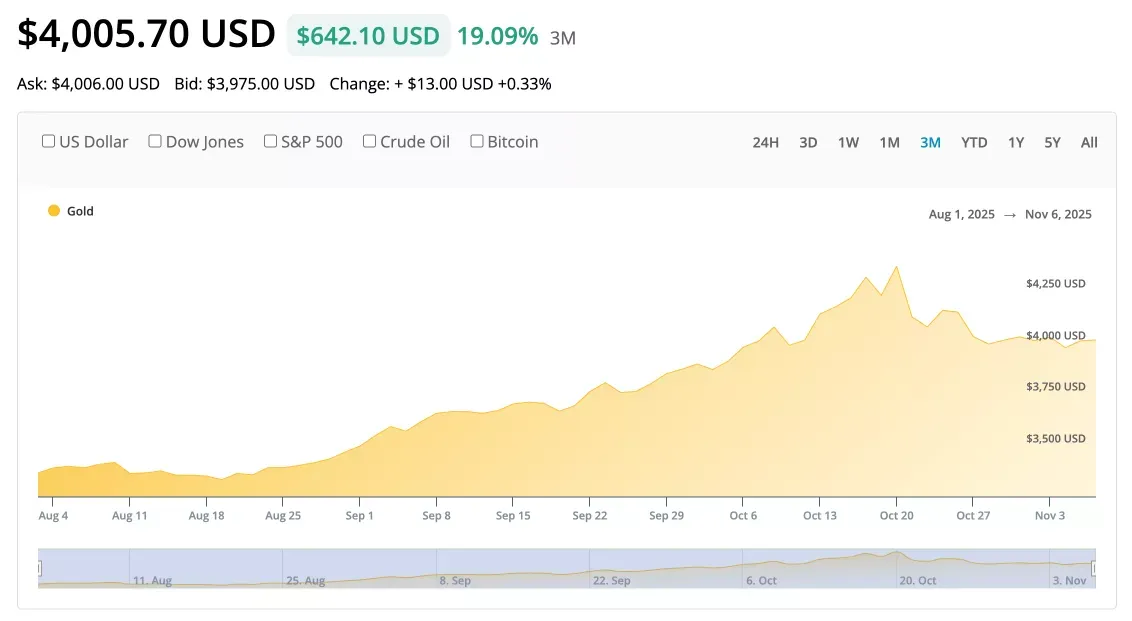Image resolution: width=1132 pixels, height=621 pixels.
Task: Show the 1W price range
Action: coord(848,142)
